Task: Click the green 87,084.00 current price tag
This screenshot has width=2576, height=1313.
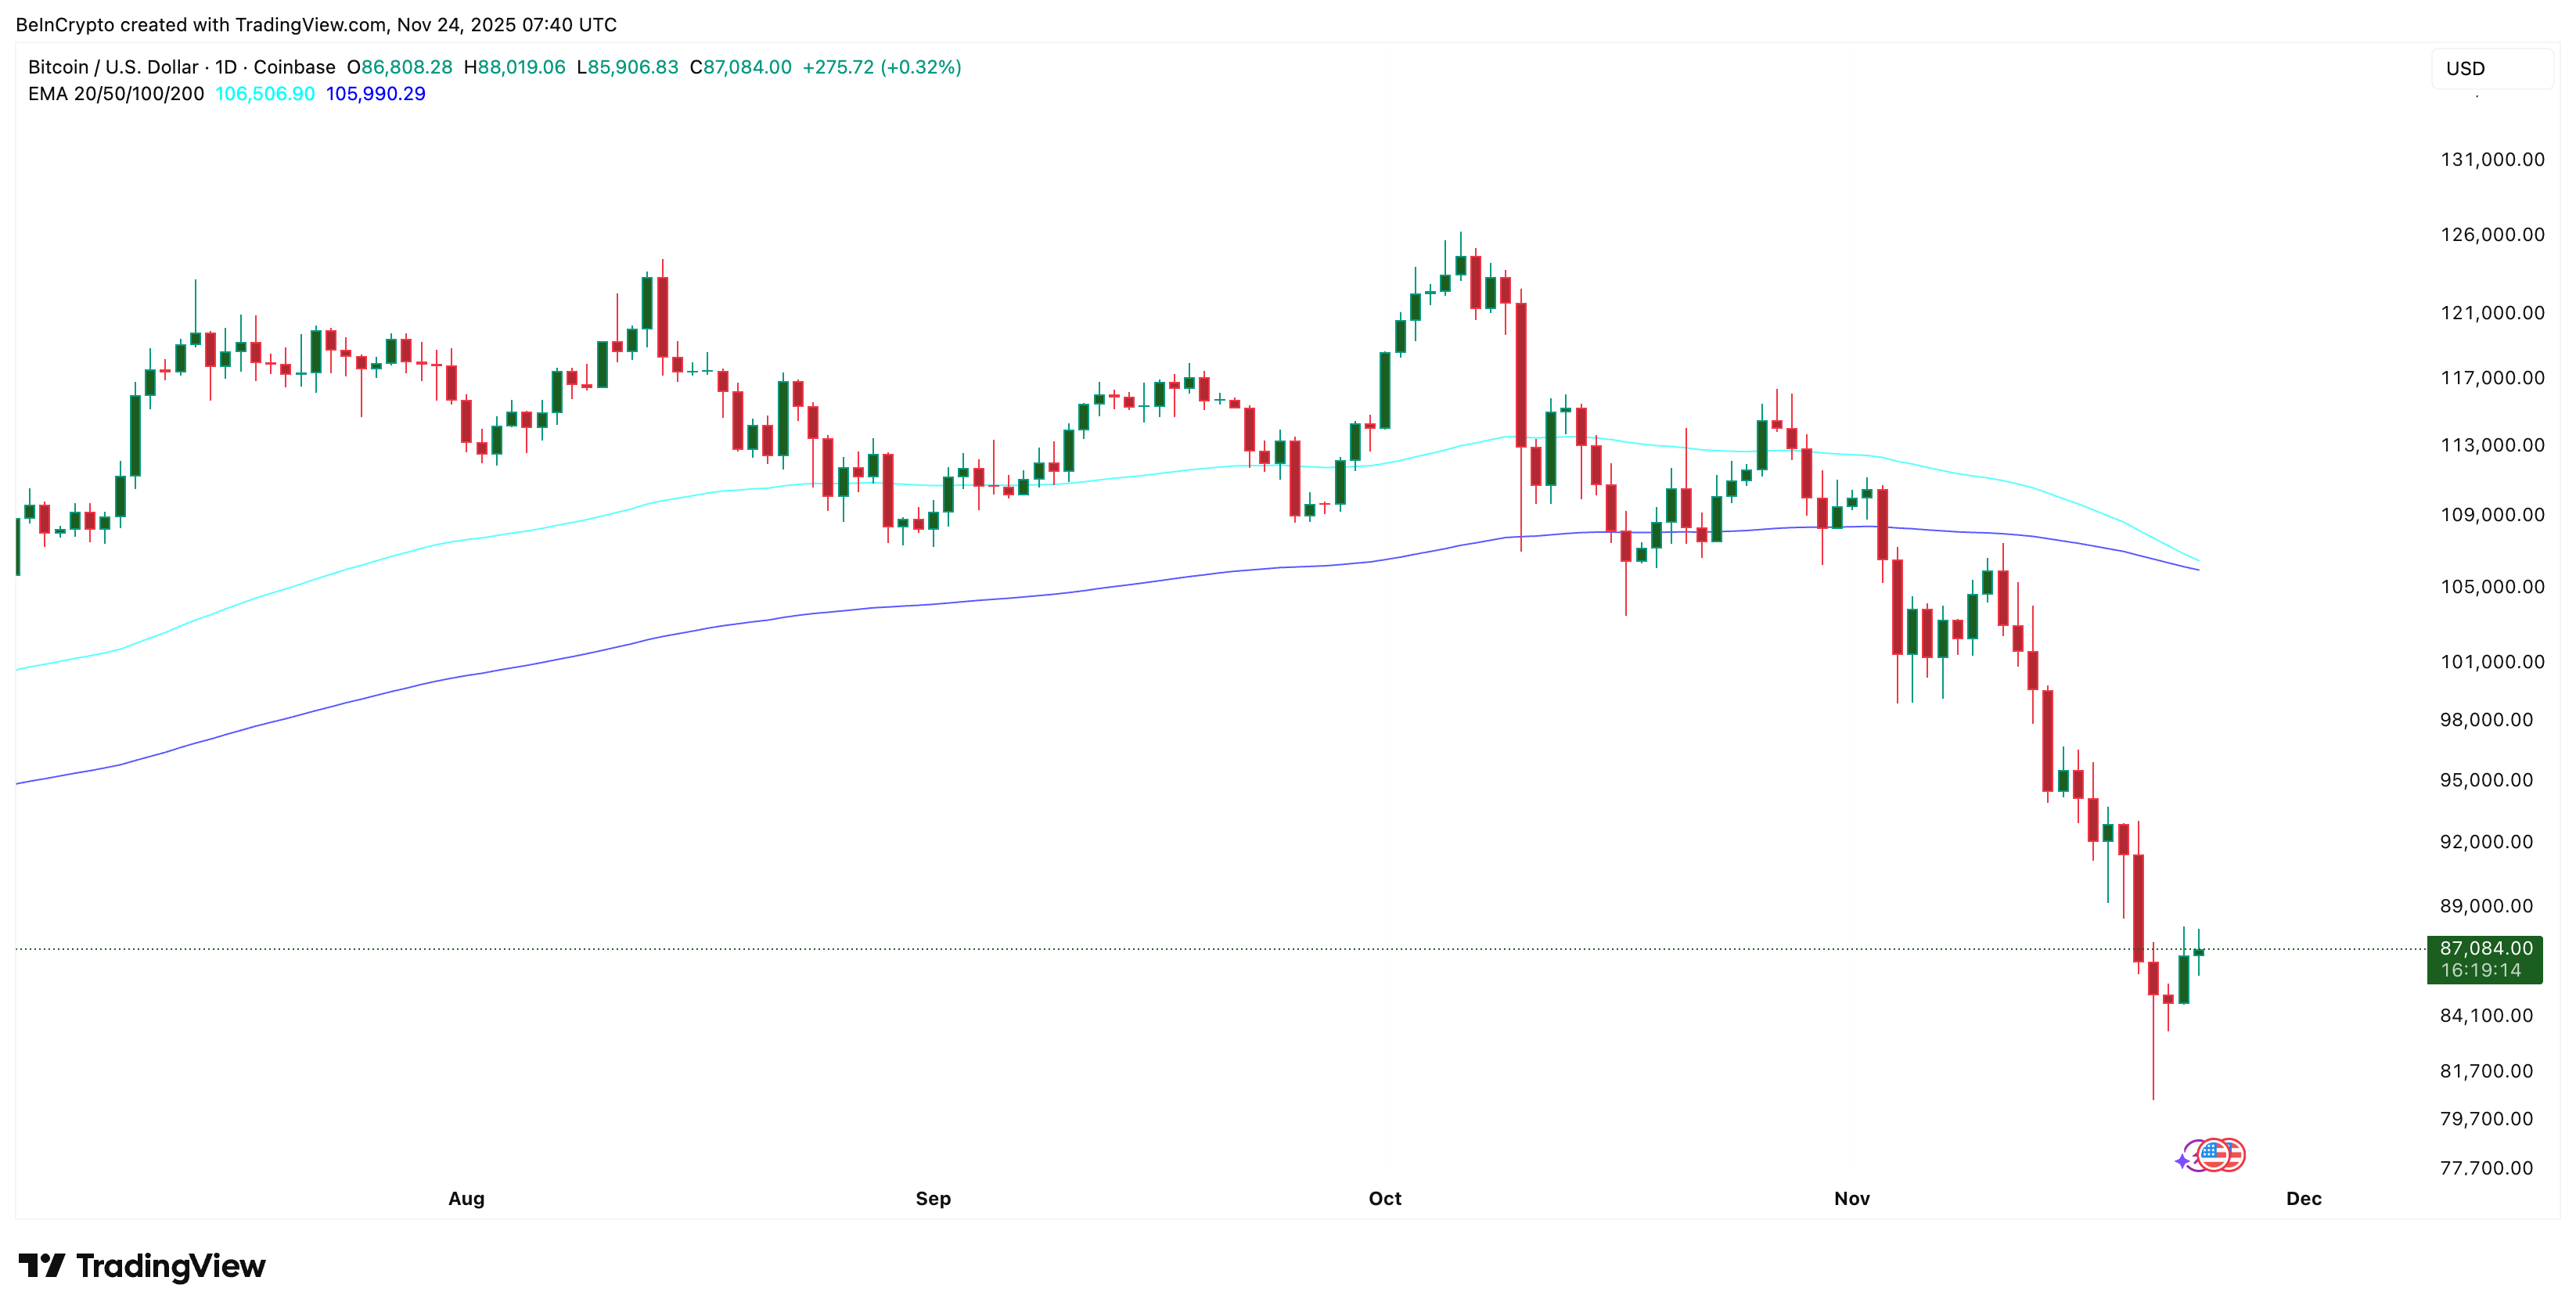Action: click(x=2485, y=959)
